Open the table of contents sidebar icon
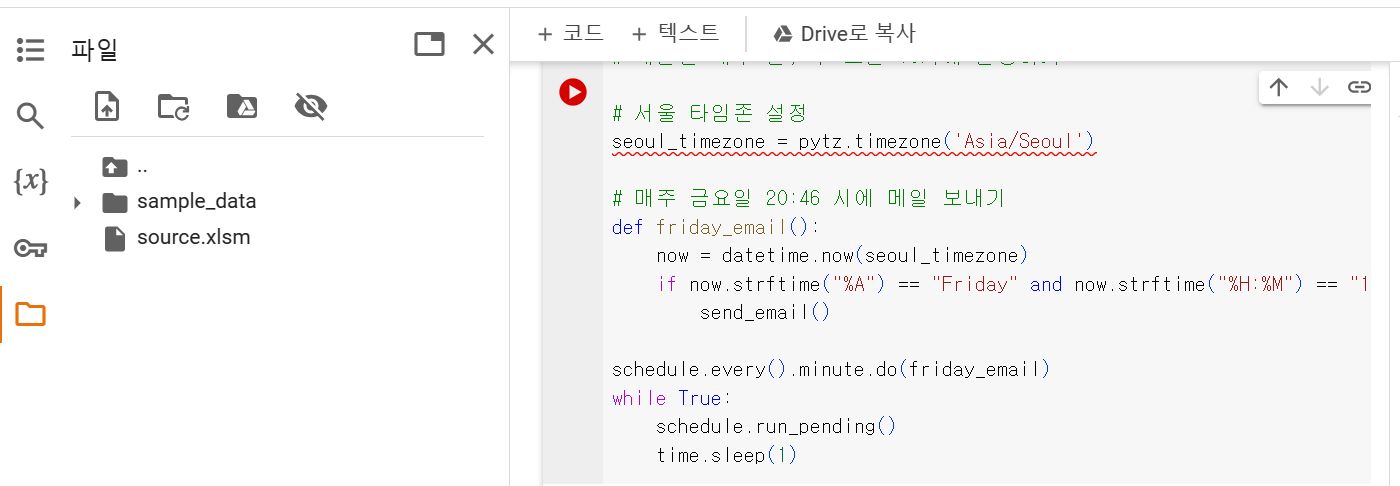The height and width of the screenshot is (486, 1400). point(31,50)
